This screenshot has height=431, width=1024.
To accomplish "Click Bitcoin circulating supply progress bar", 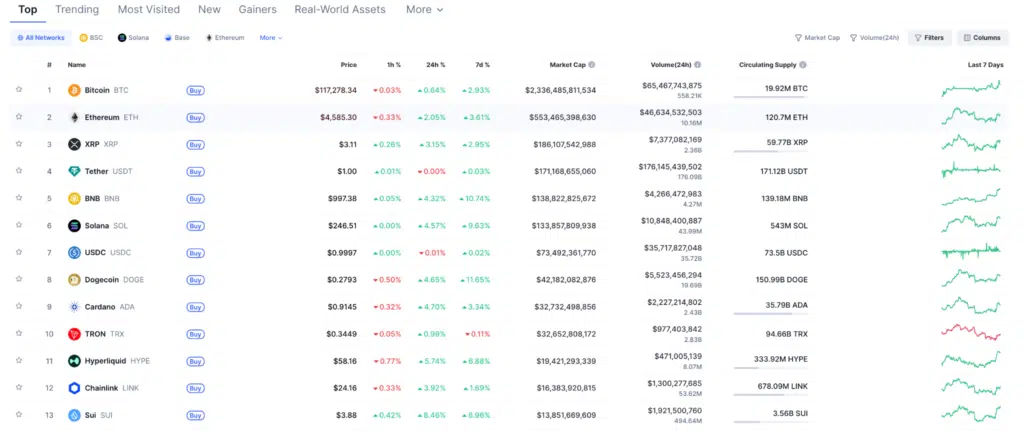I will pos(771,97).
